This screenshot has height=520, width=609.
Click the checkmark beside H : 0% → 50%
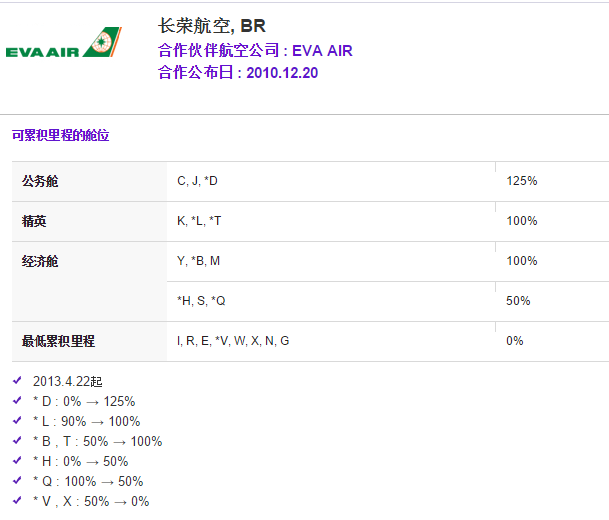click(x=17, y=461)
